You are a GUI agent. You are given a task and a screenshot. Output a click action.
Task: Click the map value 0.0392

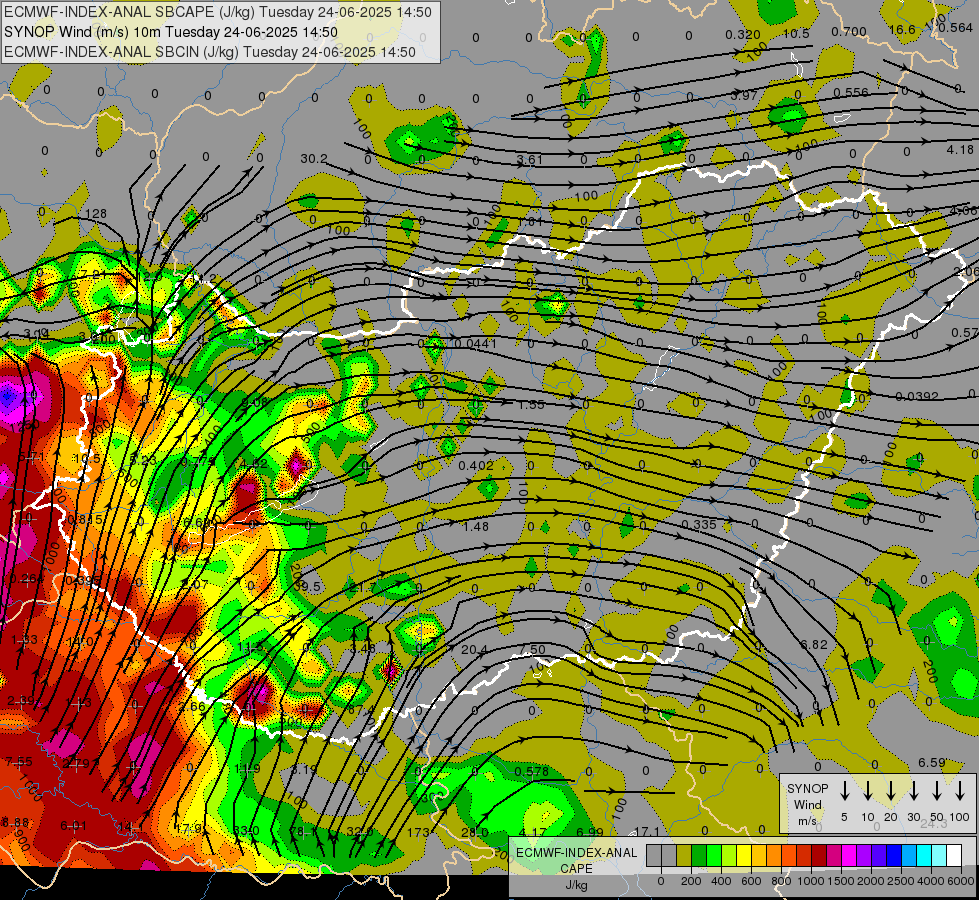click(x=917, y=396)
